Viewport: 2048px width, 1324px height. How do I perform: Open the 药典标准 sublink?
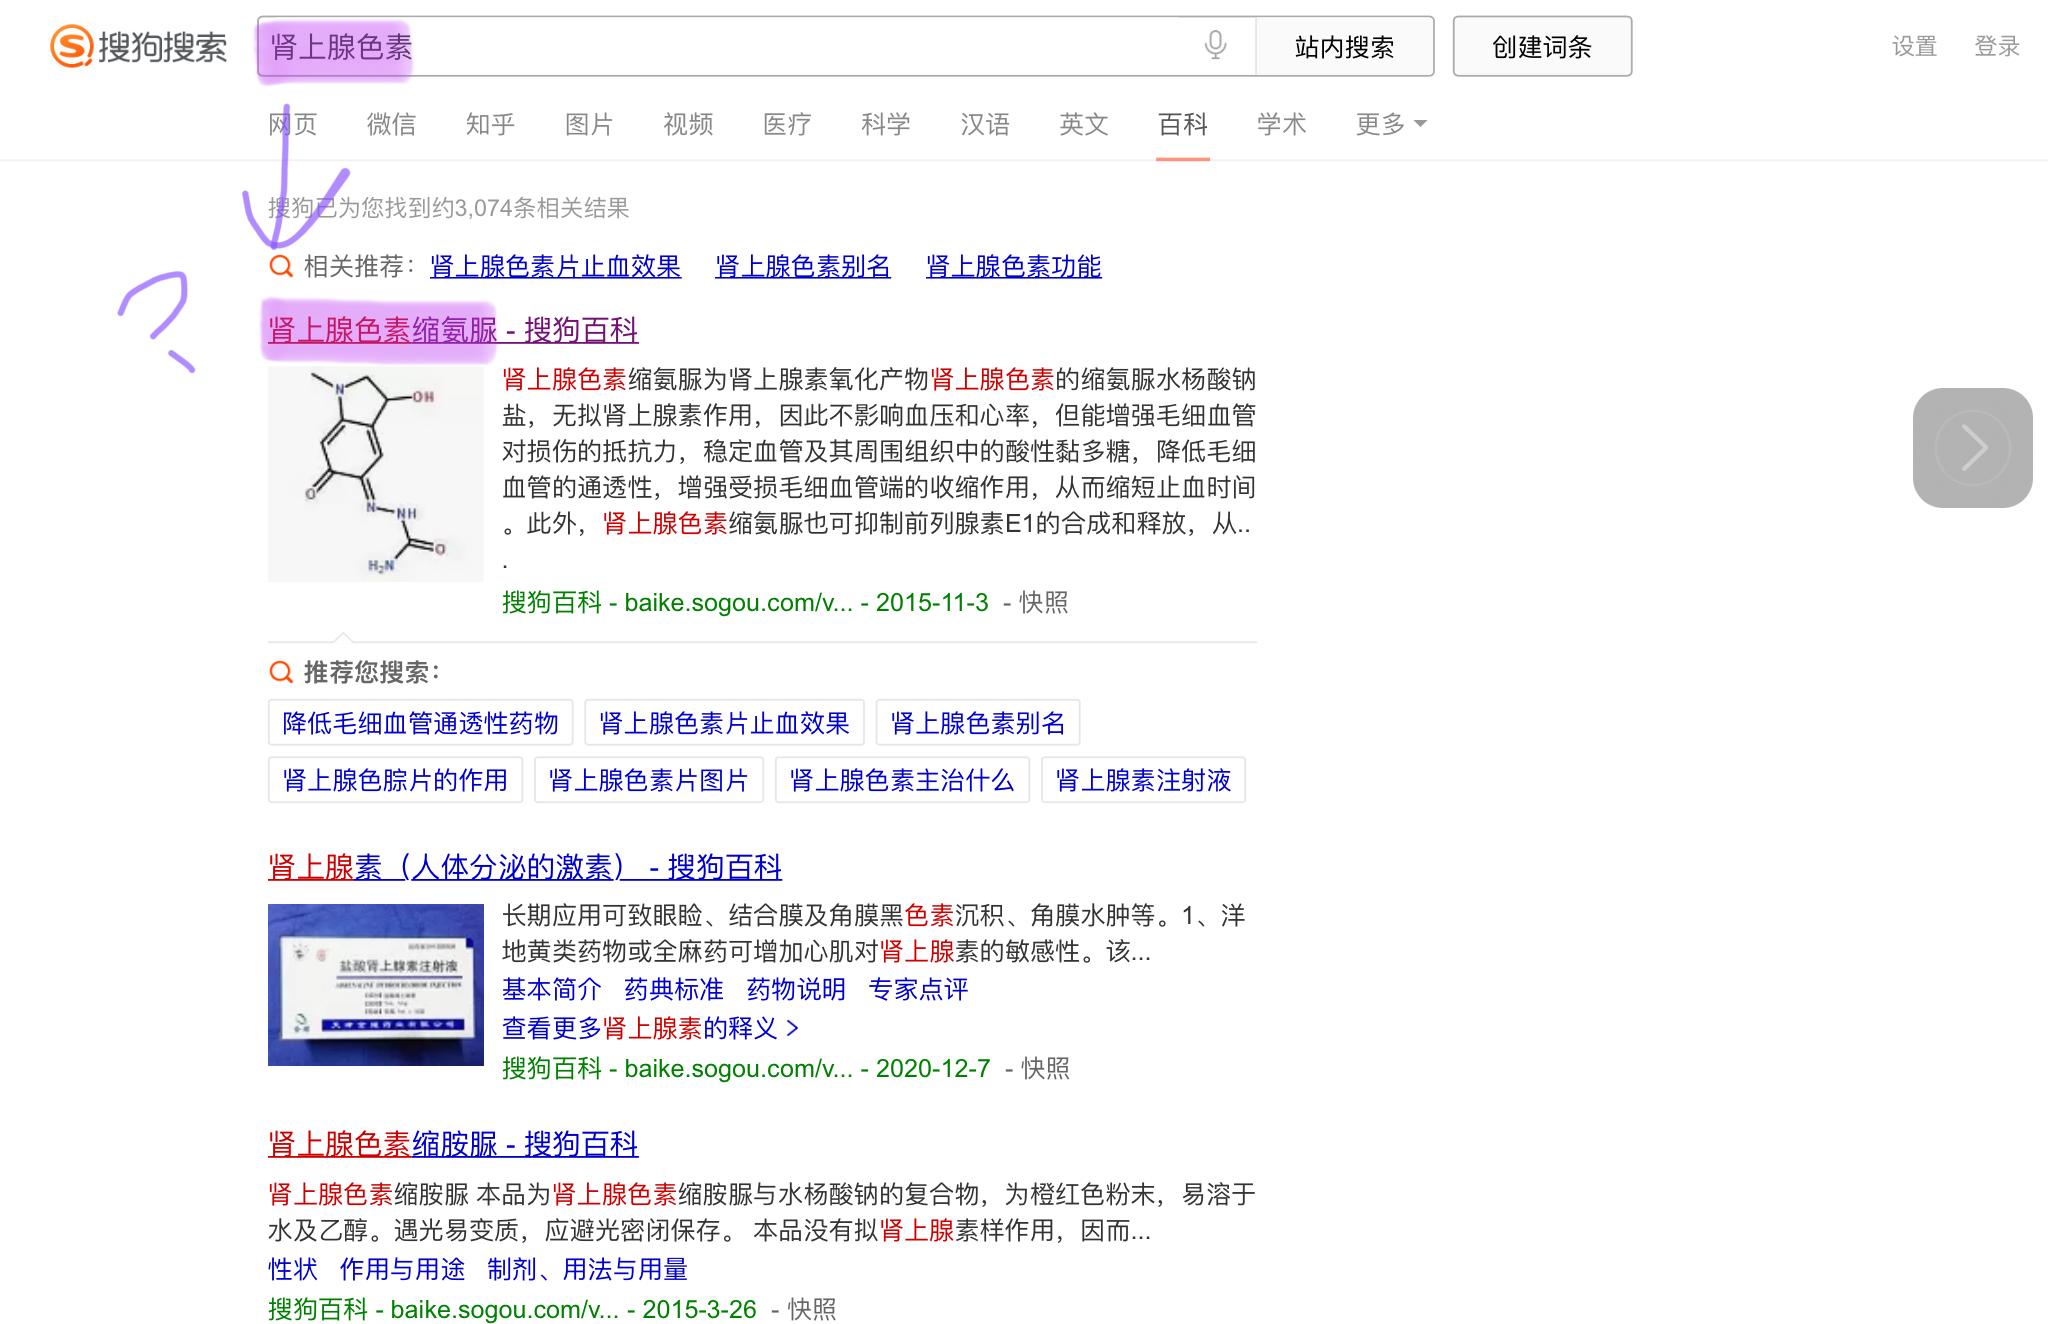click(674, 990)
